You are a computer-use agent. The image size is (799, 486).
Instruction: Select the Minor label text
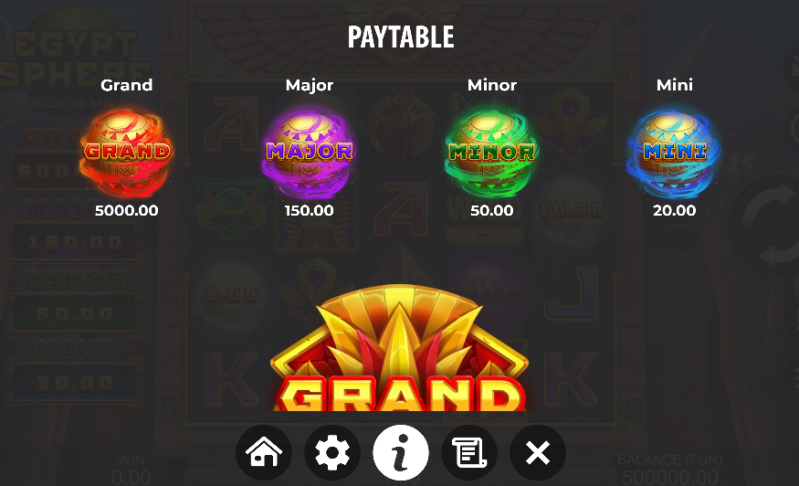[492, 85]
